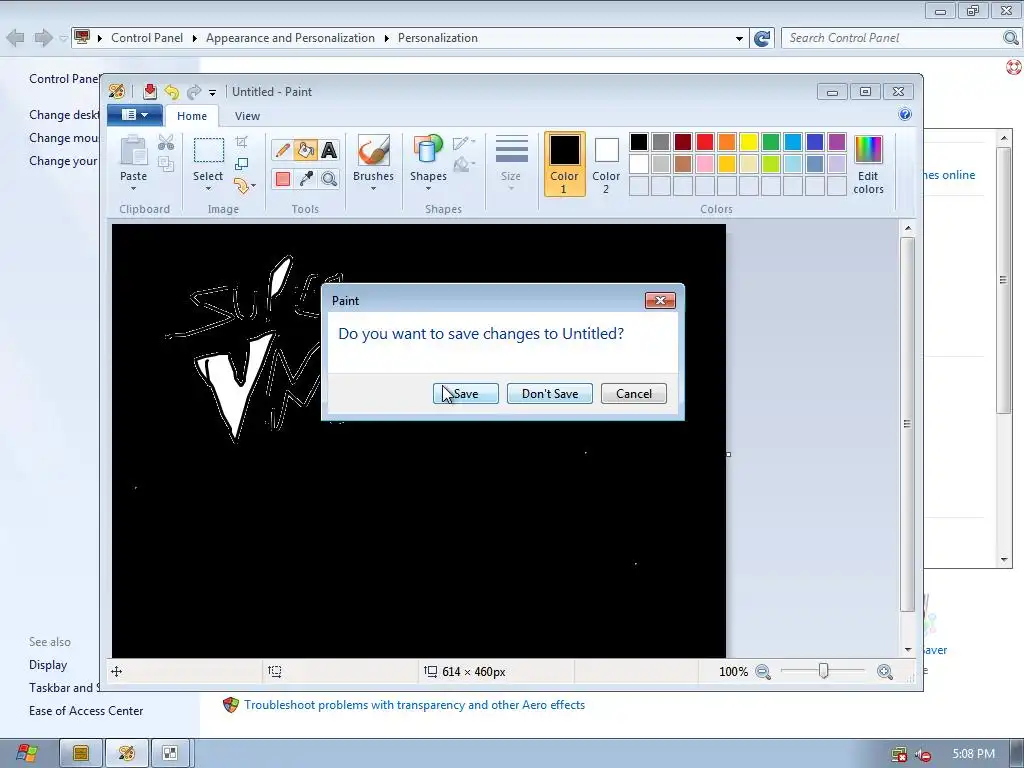Click in the Search Control Panel field
1024x768 pixels.
tap(892, 38)
